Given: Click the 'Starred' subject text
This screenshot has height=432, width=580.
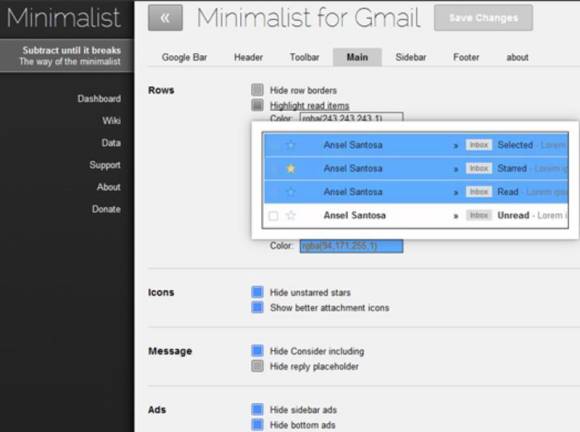Looking at the screenshot, I should (x=512, y=168).
